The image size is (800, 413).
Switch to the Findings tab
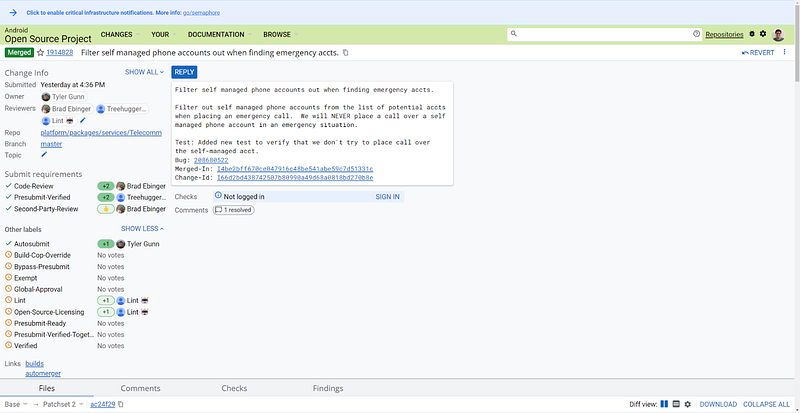tap(328, 388)
